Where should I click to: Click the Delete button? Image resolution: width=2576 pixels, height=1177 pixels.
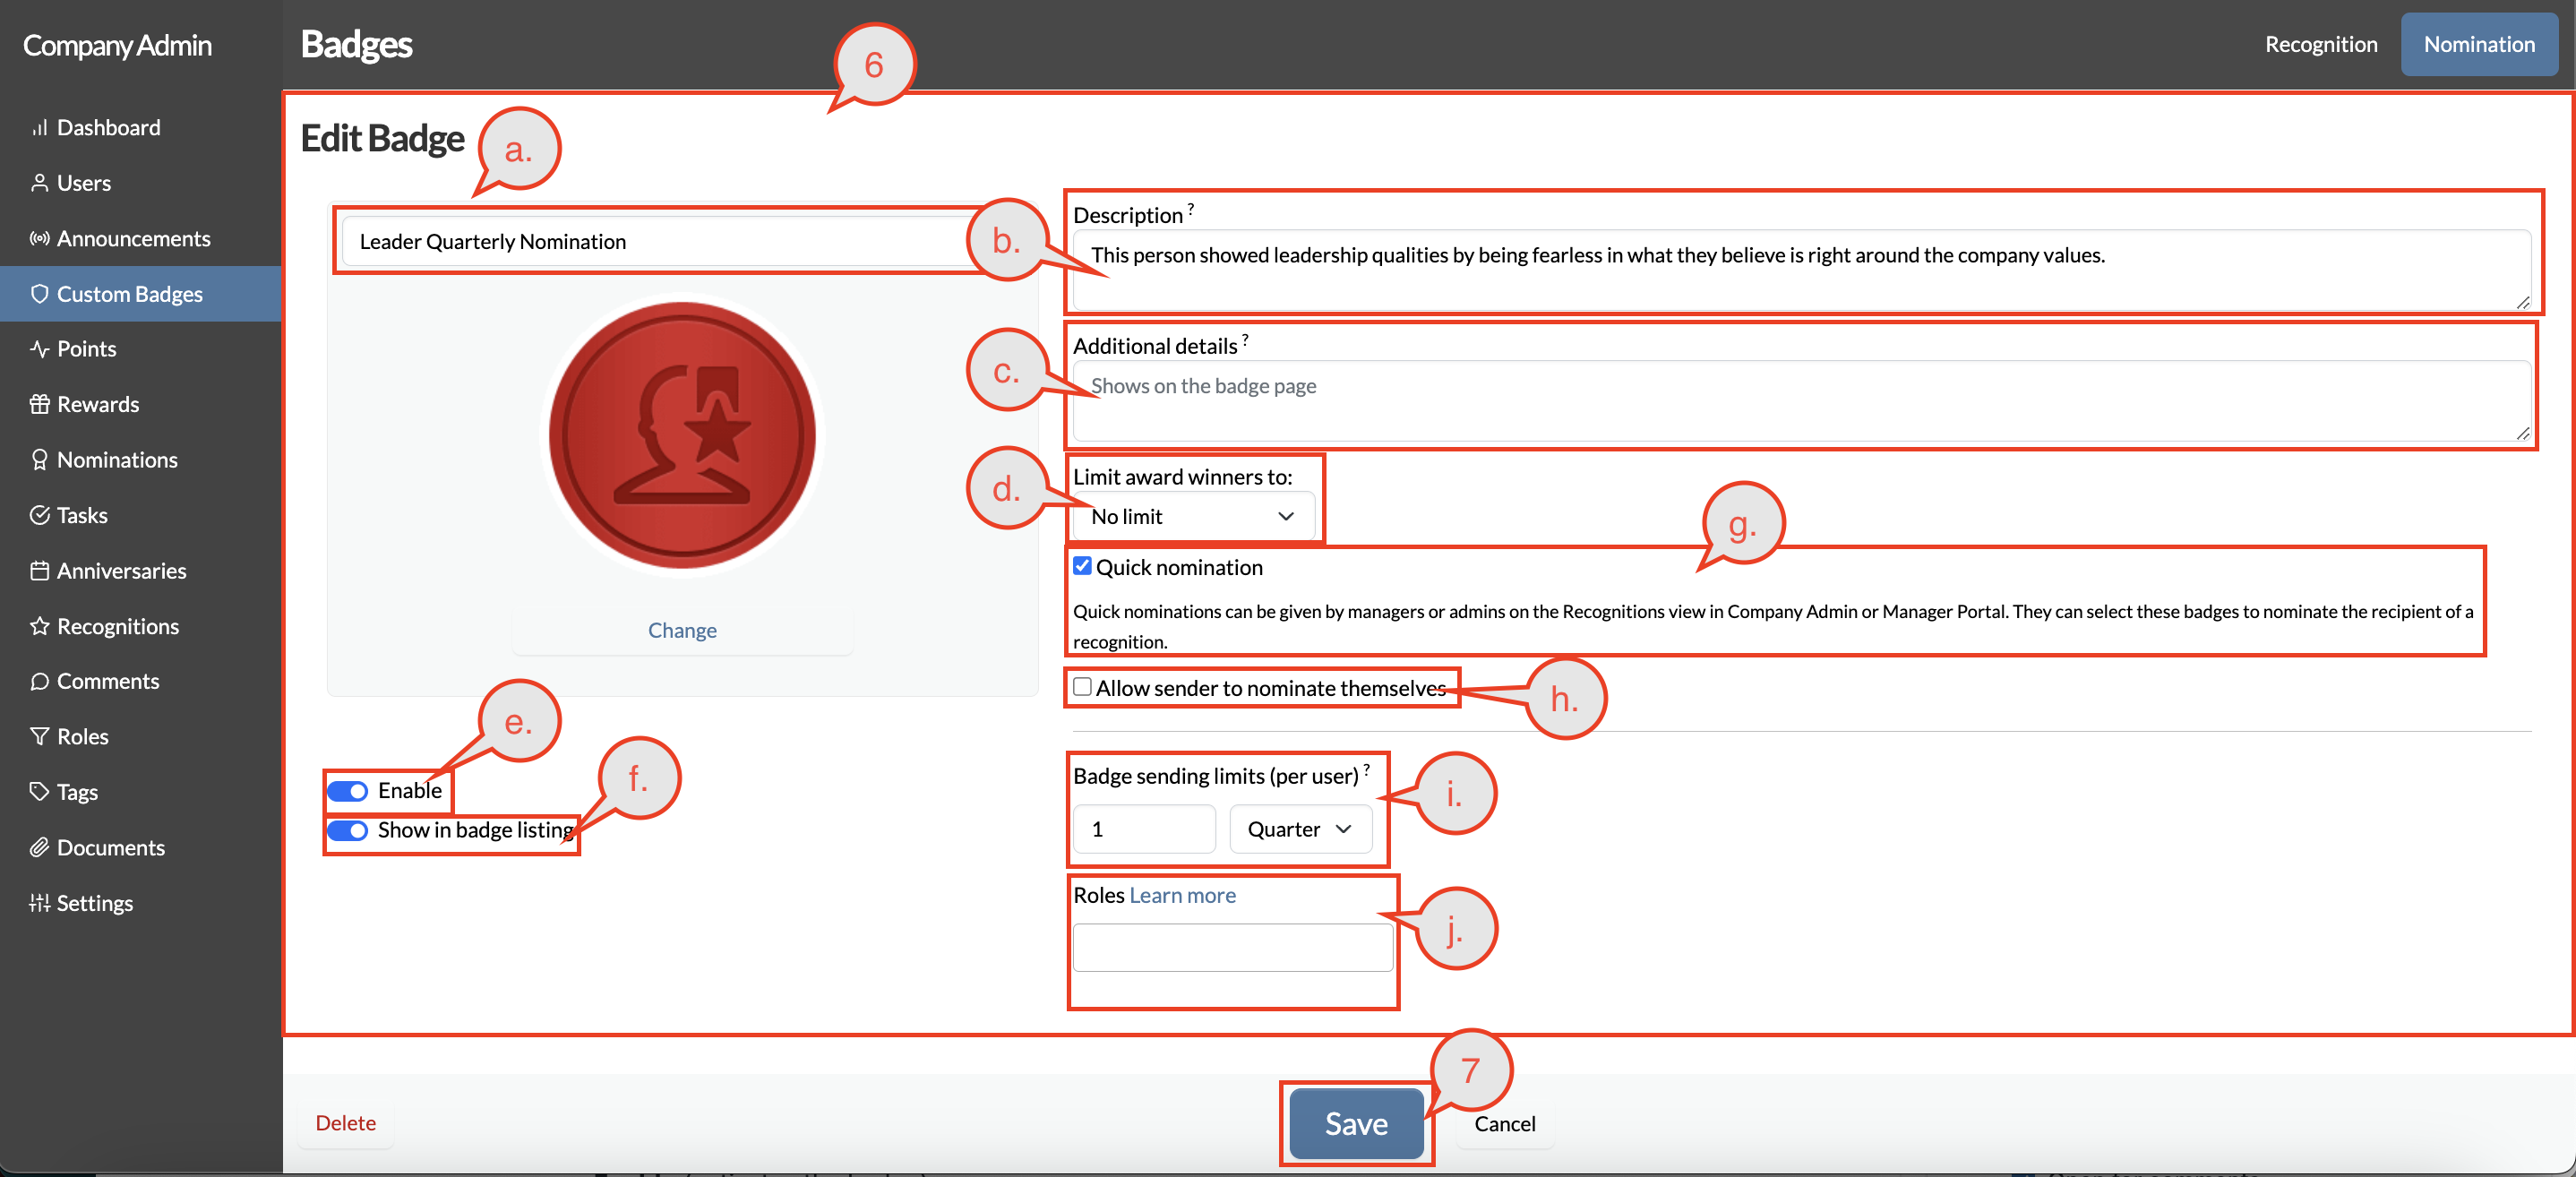(345, 1123)
